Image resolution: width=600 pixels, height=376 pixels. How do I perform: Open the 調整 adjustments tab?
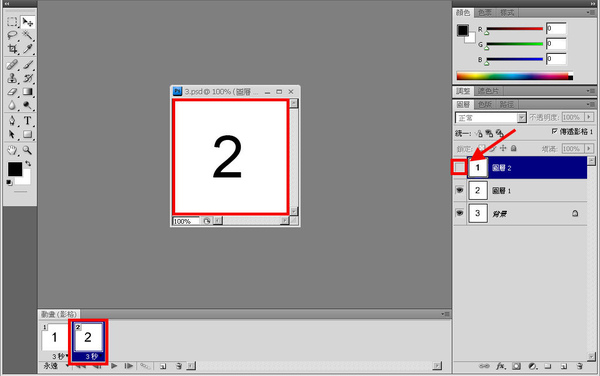(x=463, y=91)
